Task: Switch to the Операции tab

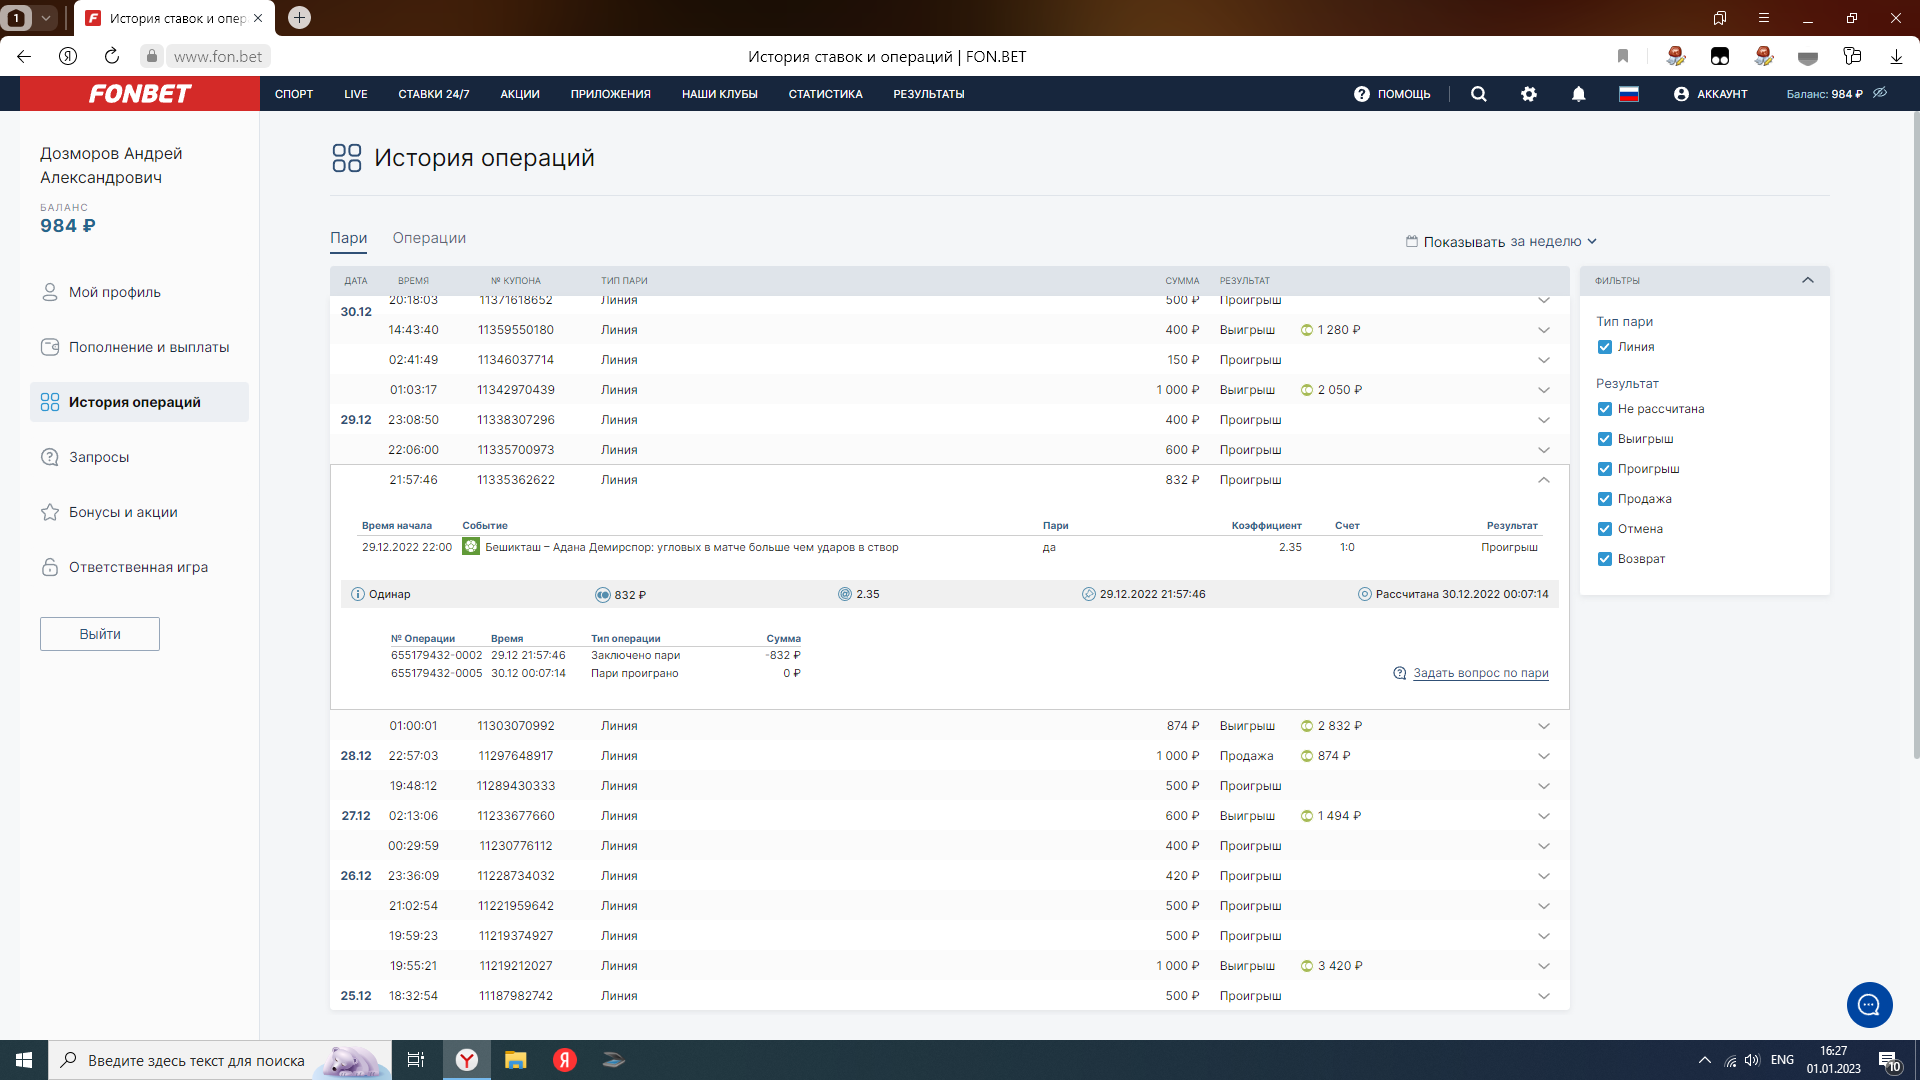Action: click(x=429, y=238)
